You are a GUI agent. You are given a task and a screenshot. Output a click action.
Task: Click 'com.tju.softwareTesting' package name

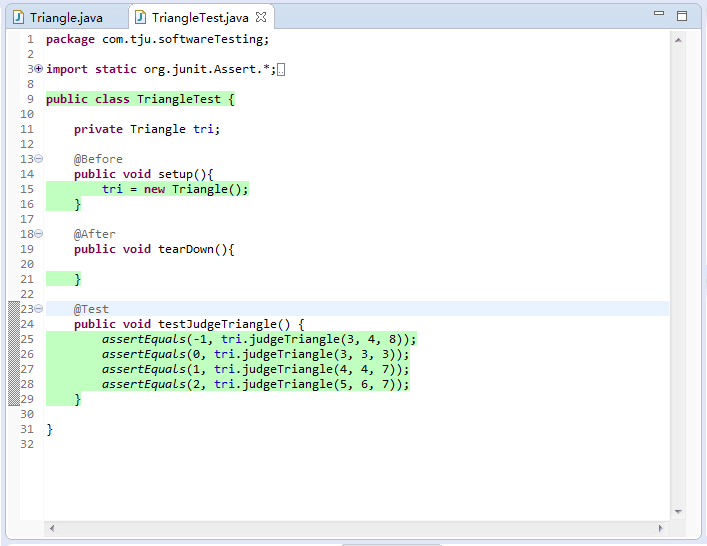(182, 40)
